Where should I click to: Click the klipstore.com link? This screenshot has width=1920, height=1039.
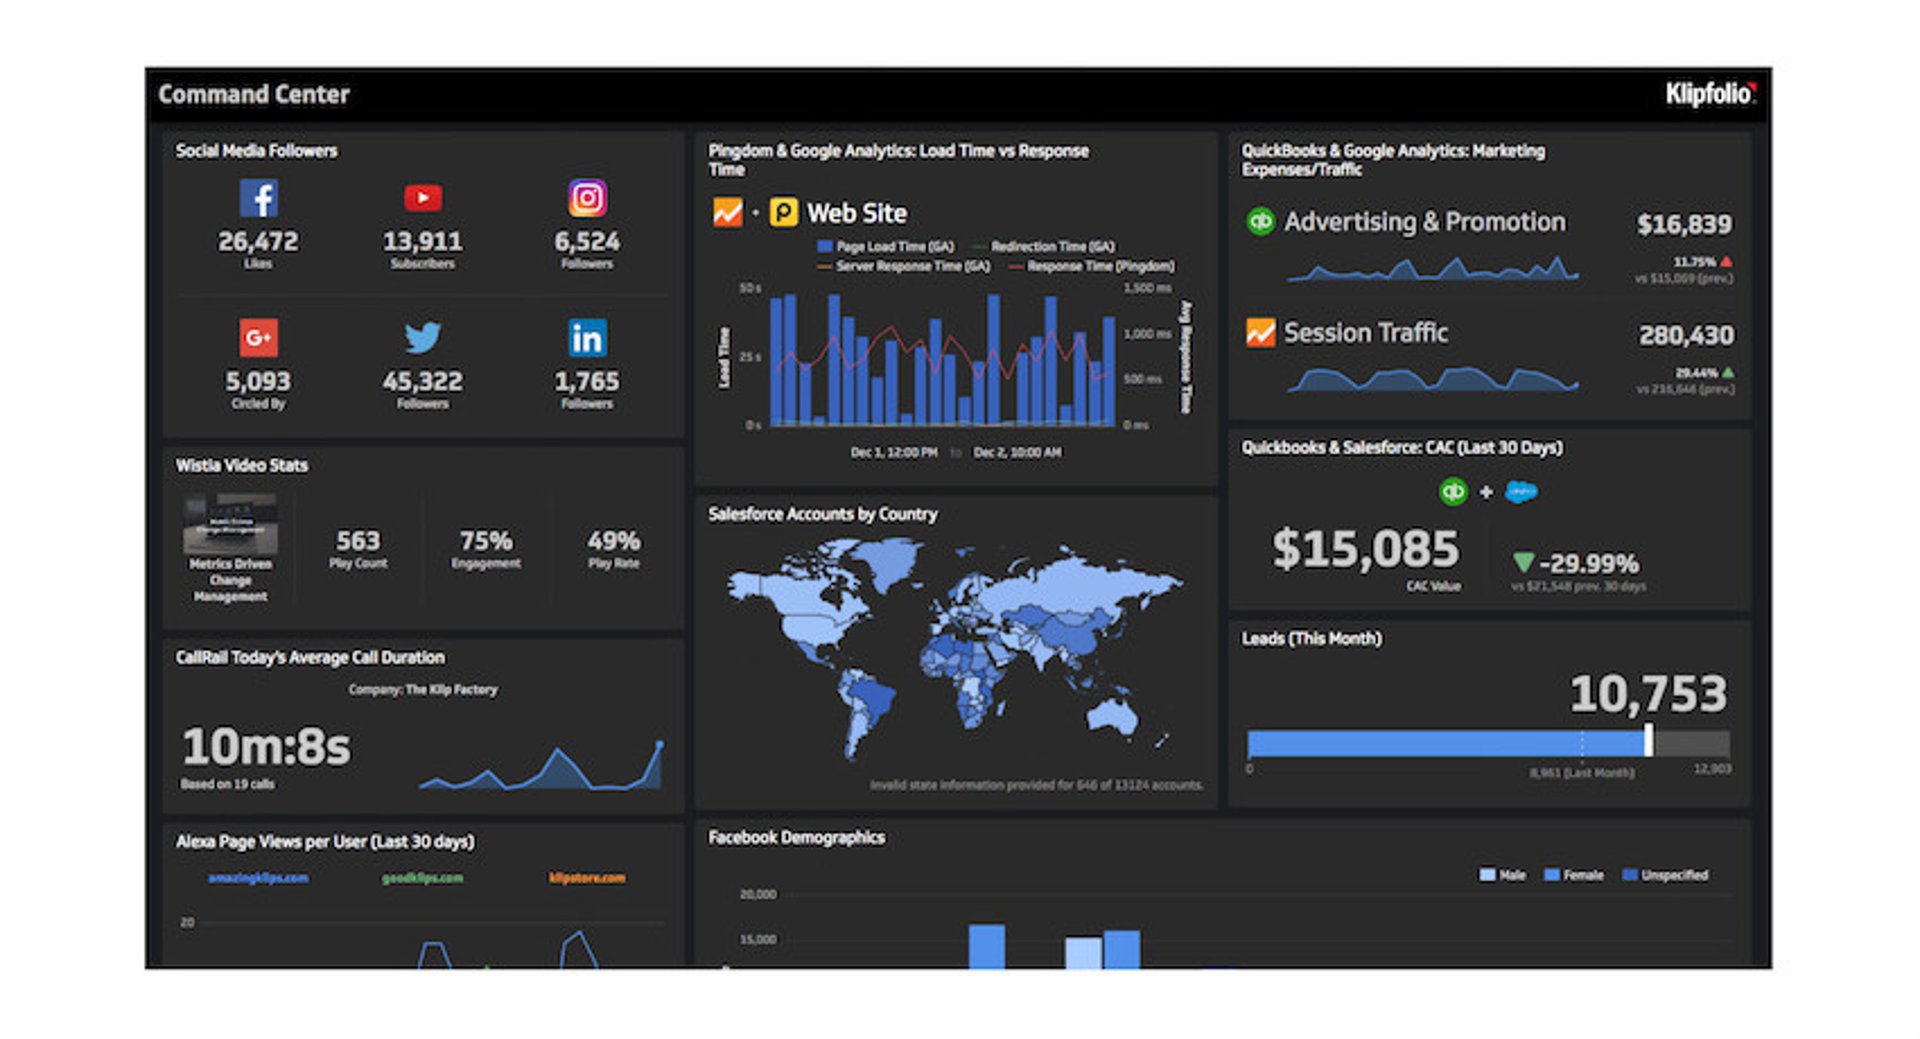(x=588, y=878)
